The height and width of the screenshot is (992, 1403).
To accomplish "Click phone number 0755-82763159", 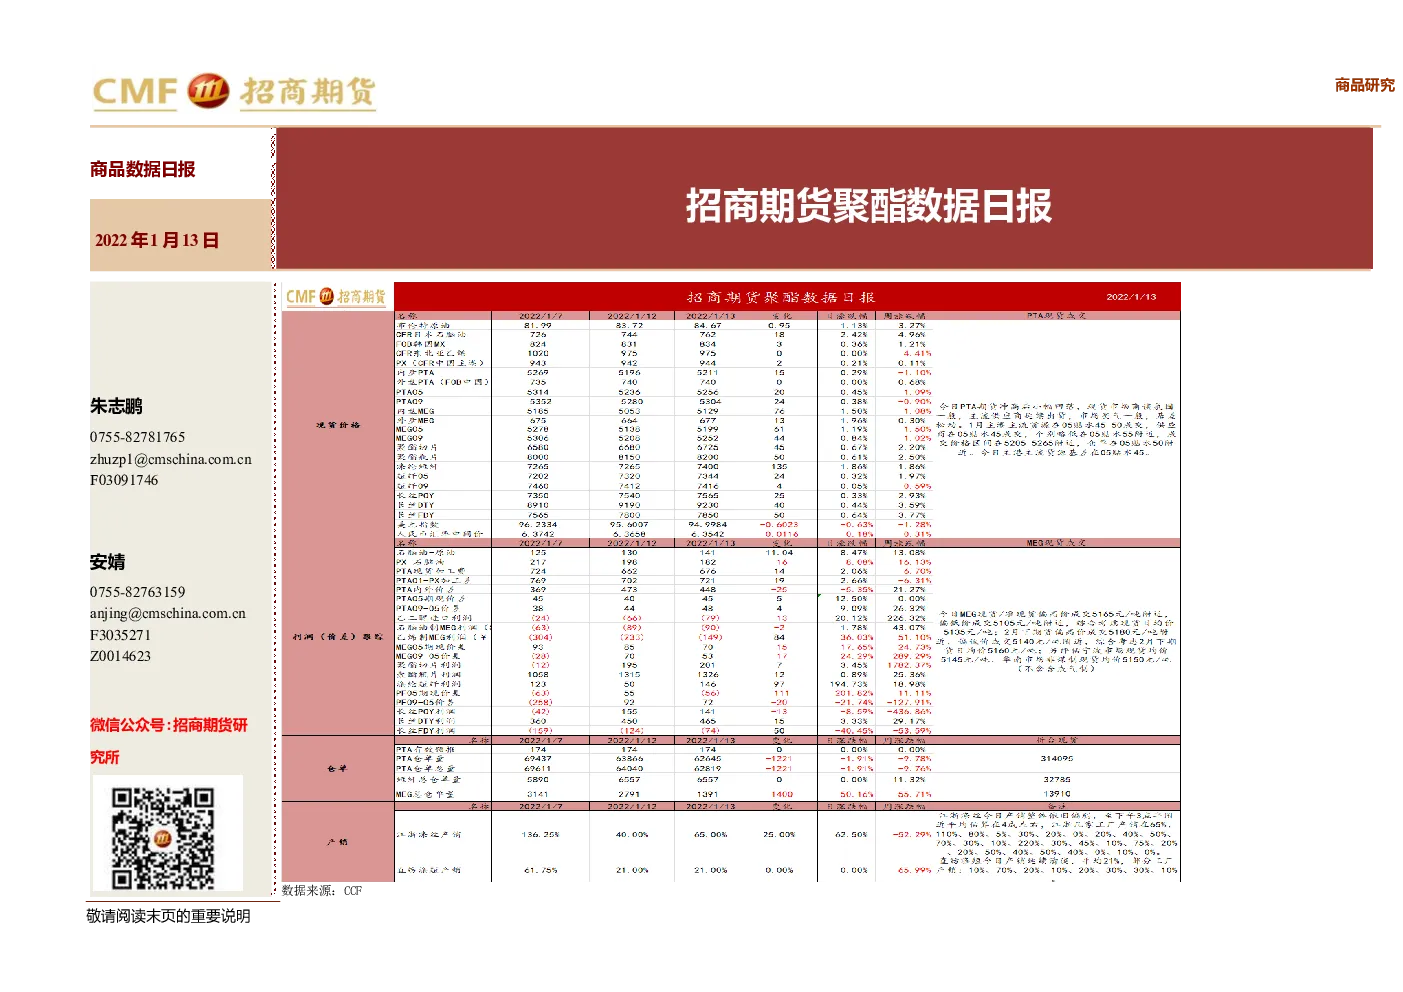I will tap(137, 592).
